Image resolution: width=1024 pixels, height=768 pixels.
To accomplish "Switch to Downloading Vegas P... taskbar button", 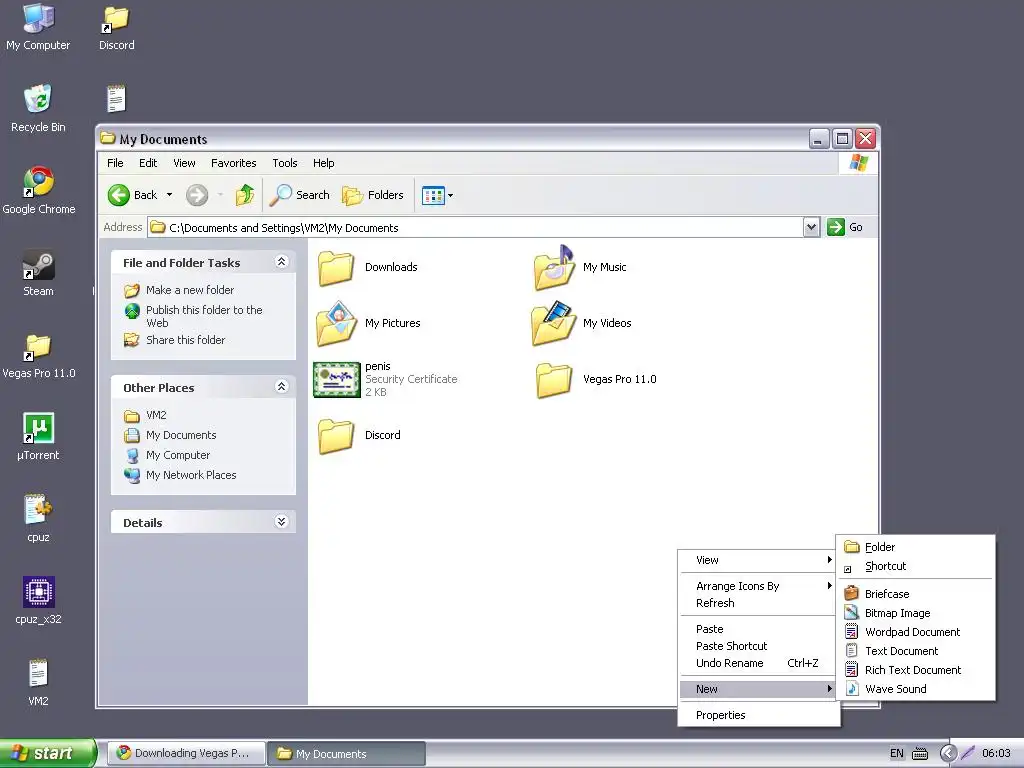I will (x=186, y=753).
